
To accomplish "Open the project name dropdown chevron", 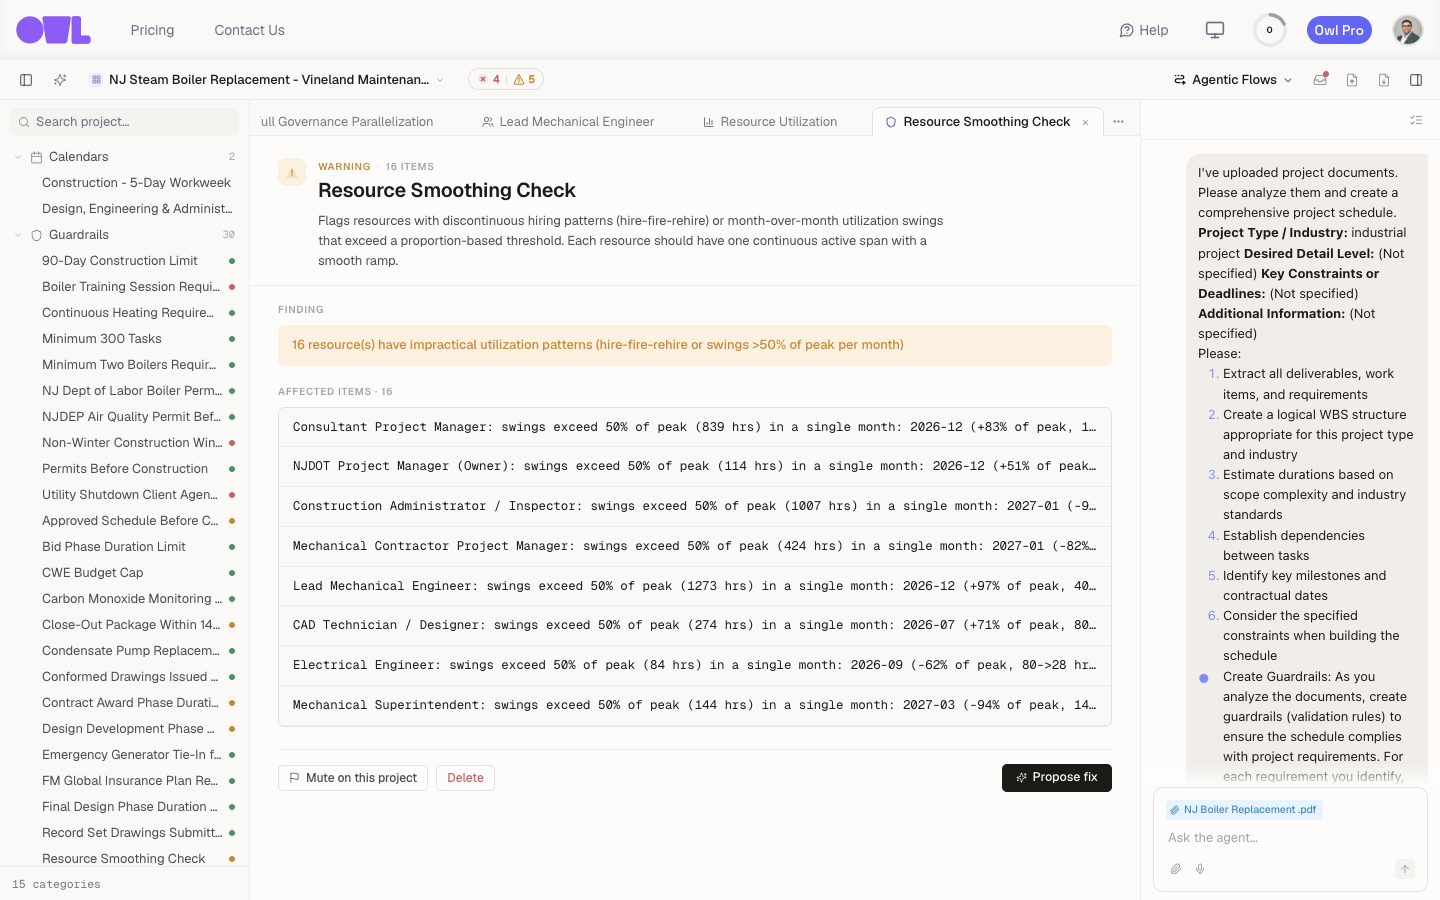I will 440,80.
